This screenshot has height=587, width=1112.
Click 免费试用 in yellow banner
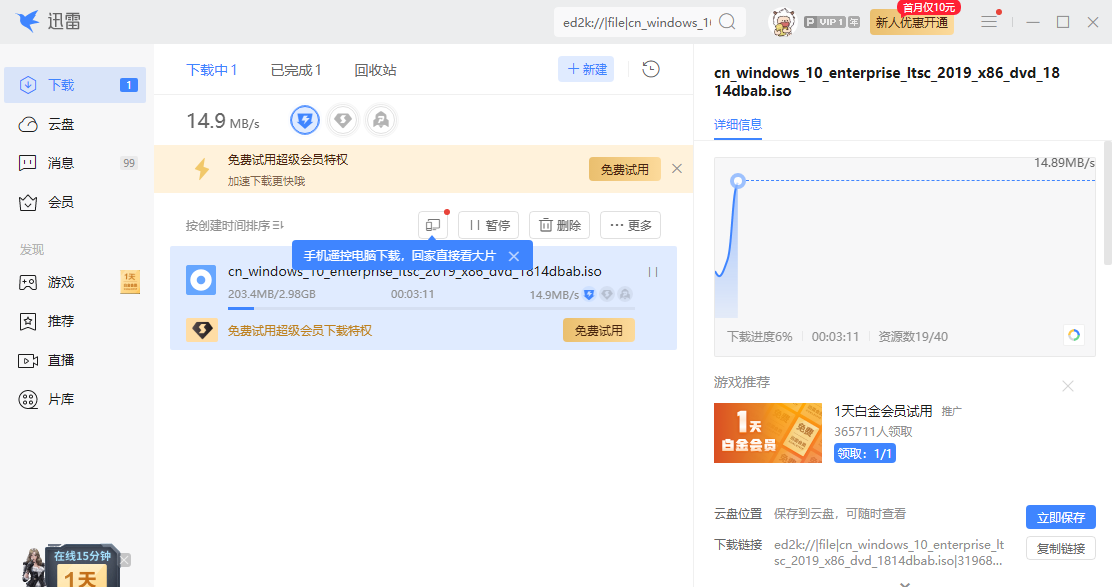coord(624,169)
